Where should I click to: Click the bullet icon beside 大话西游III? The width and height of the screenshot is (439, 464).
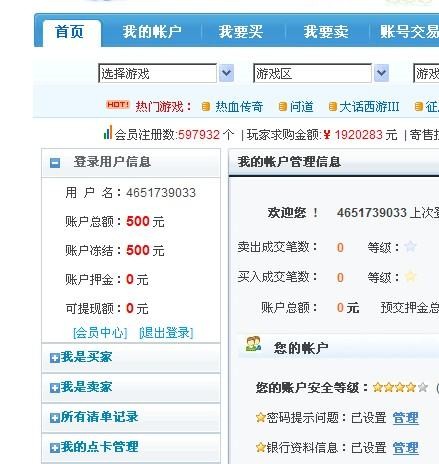tap(332, 107)
